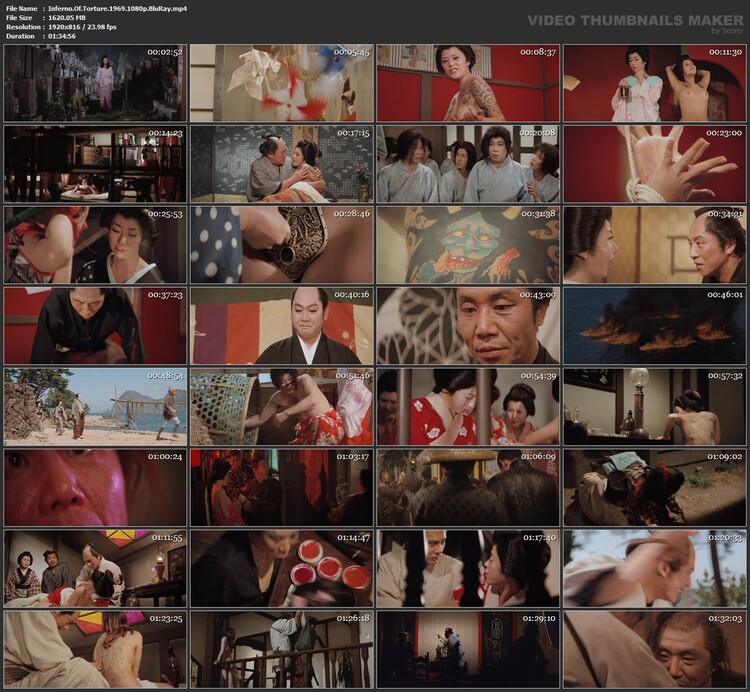Open the demon mask tattoo thumbnail at 00:31:38
750x692 pixels.
pos(468,245)
